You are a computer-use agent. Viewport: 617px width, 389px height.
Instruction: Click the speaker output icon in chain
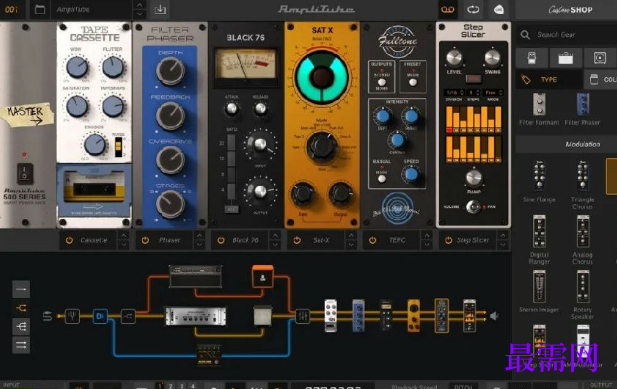coord(494,316)
